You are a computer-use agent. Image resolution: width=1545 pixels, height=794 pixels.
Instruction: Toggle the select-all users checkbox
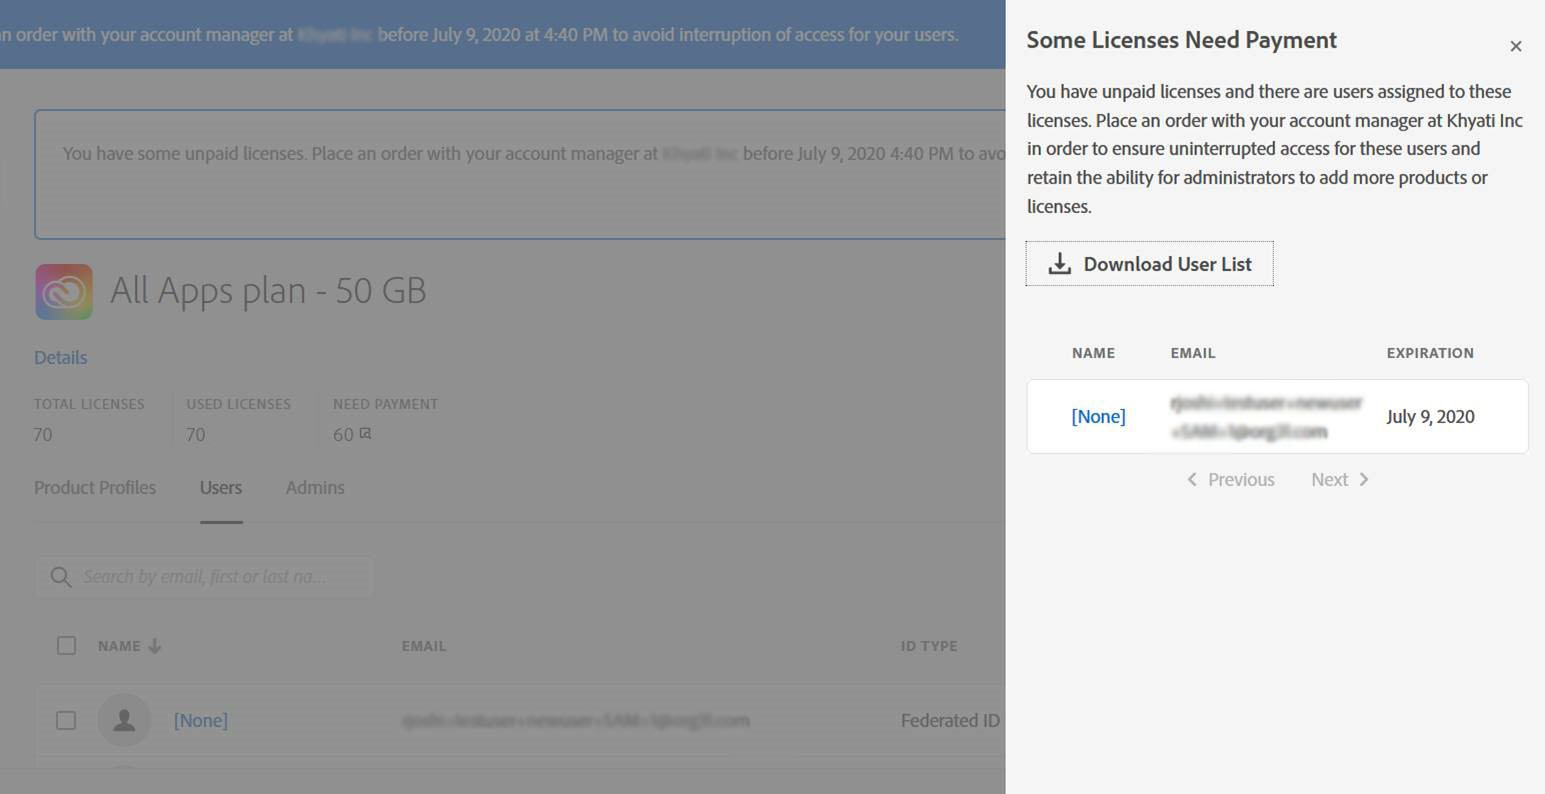(66, 646)
